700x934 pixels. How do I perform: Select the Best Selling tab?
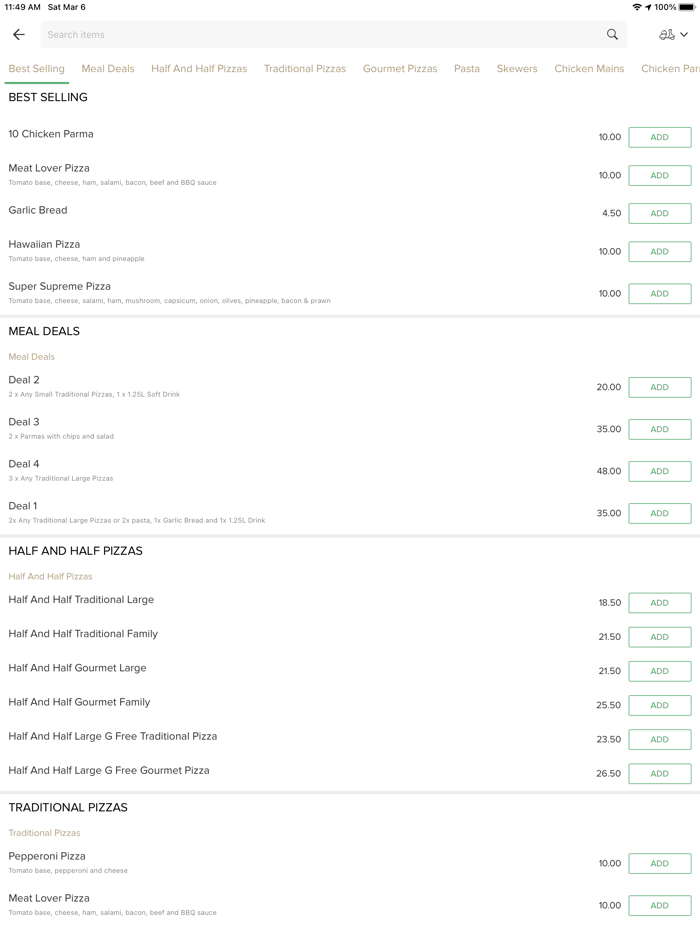tap(36, 69)
